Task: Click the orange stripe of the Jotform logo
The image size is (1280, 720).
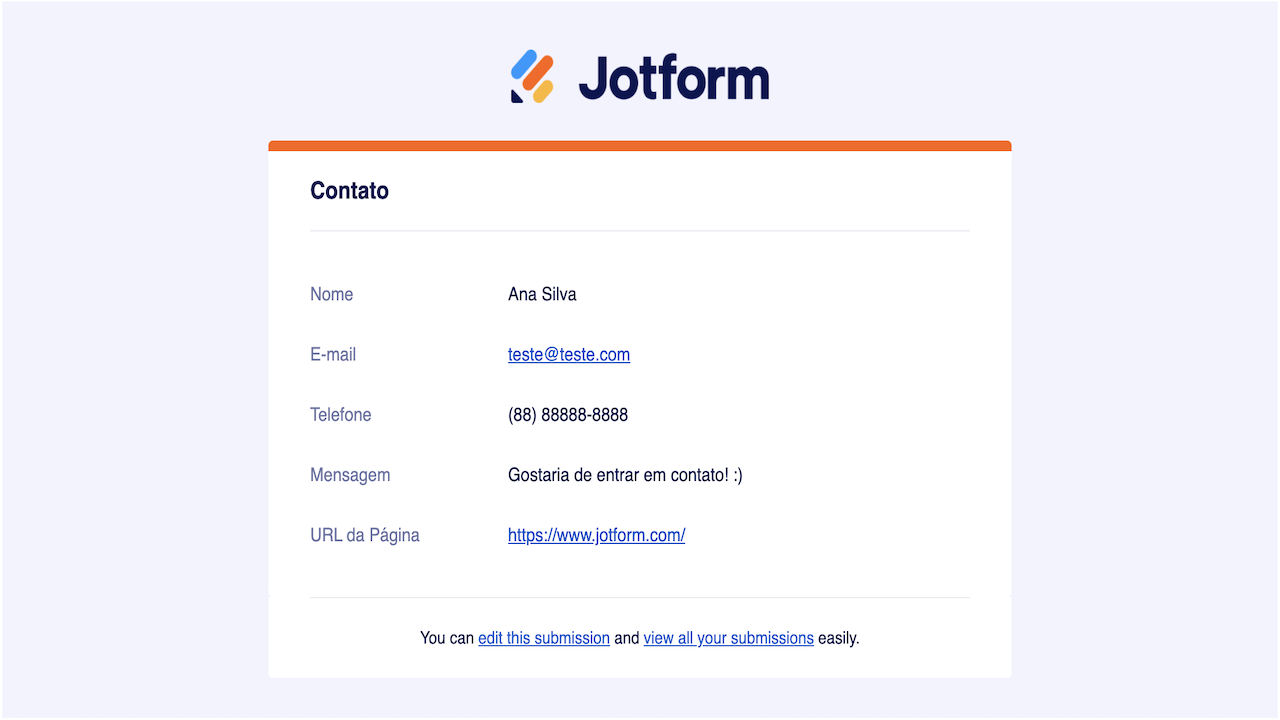Action: 538,72
